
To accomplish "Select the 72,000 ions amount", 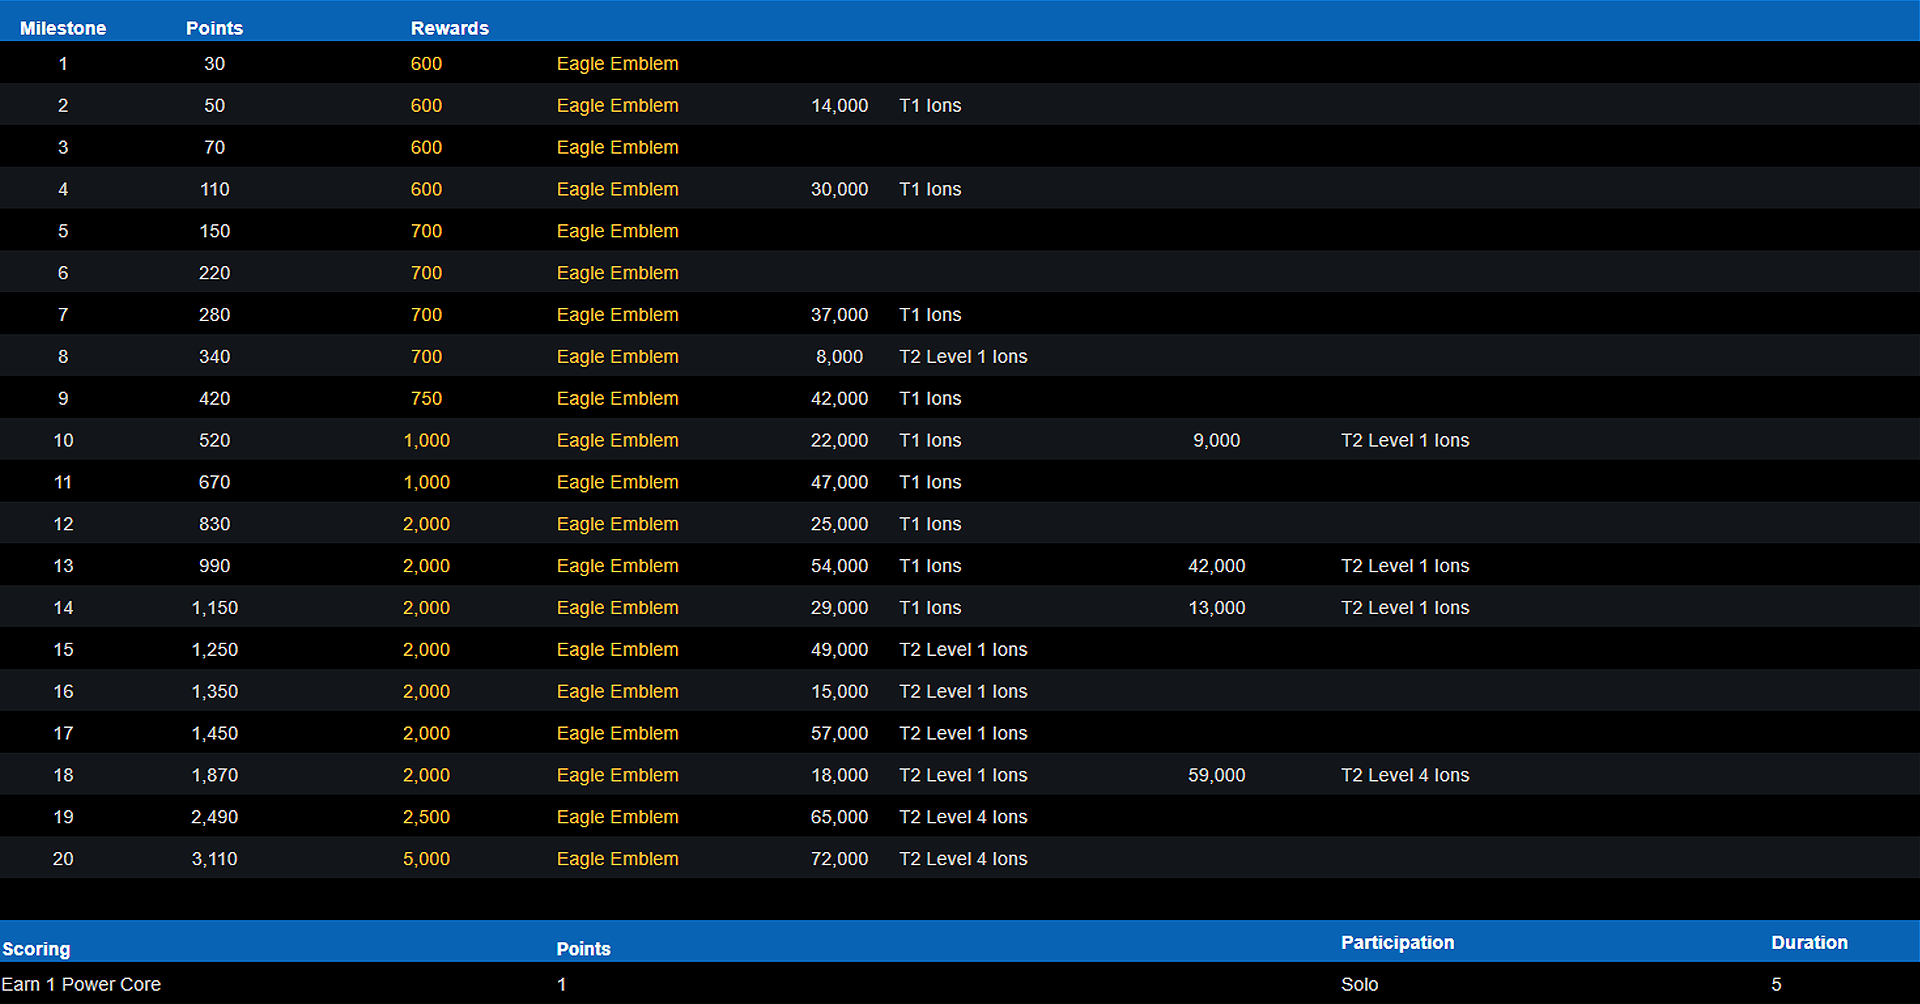I will (x=839, y=859).
